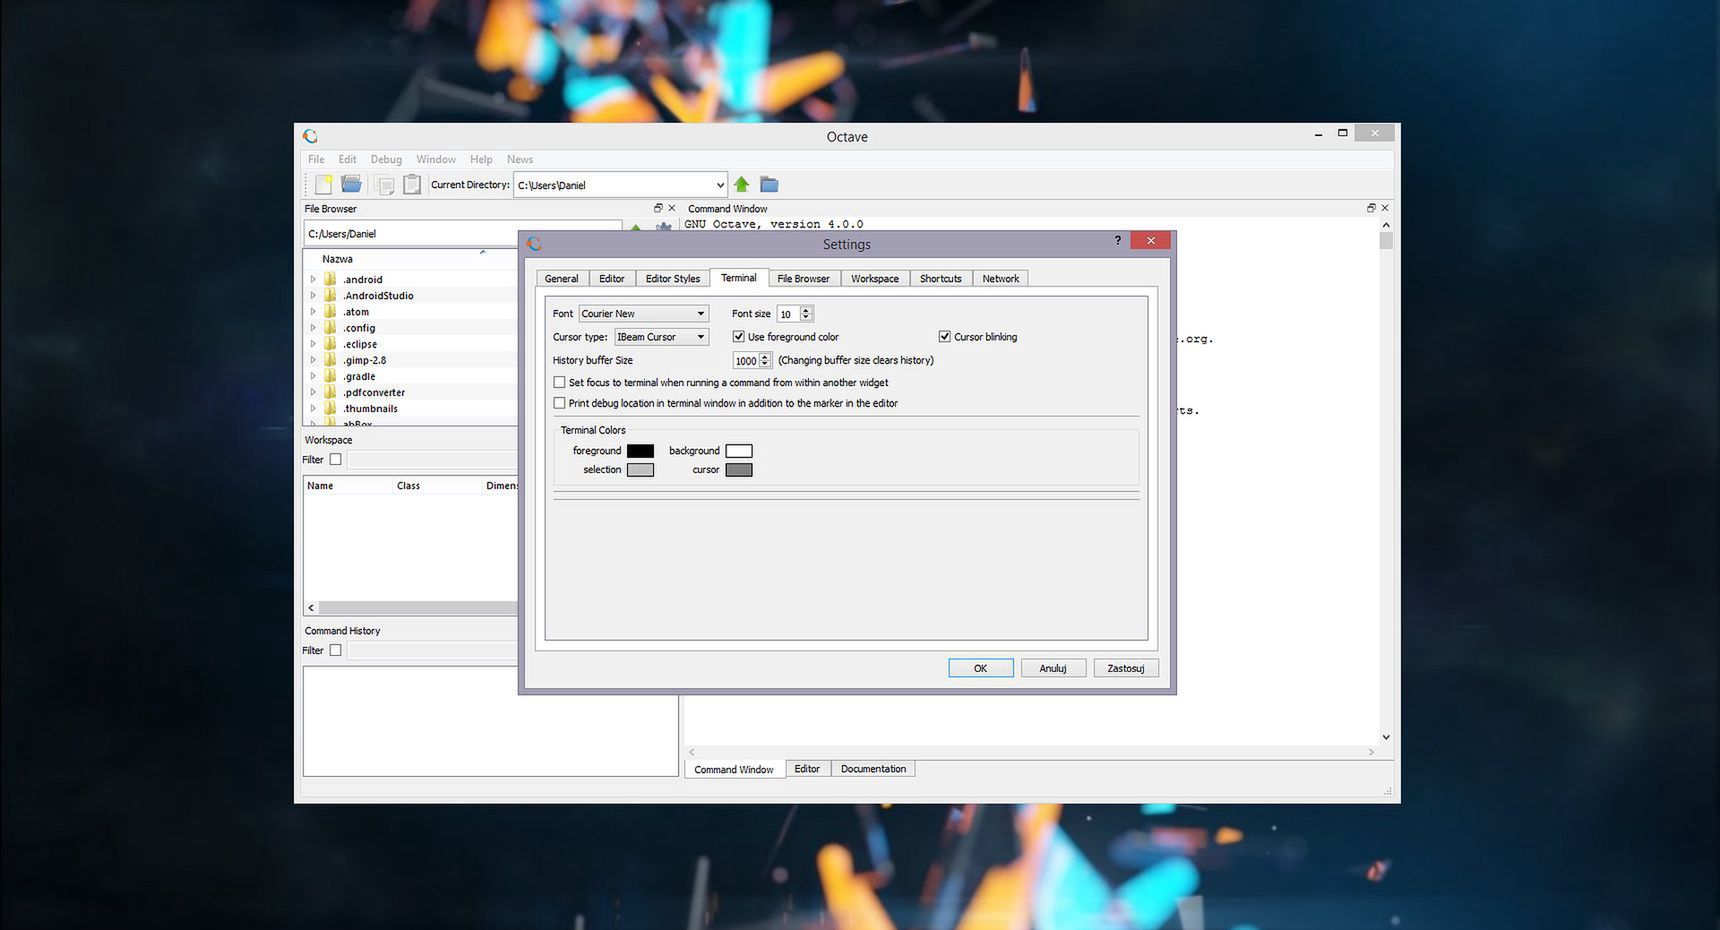This screenshot has height=930, width=1720.
Task: Switch to the Editor tab at bottom of Octave
Action: tap(807, 769)
